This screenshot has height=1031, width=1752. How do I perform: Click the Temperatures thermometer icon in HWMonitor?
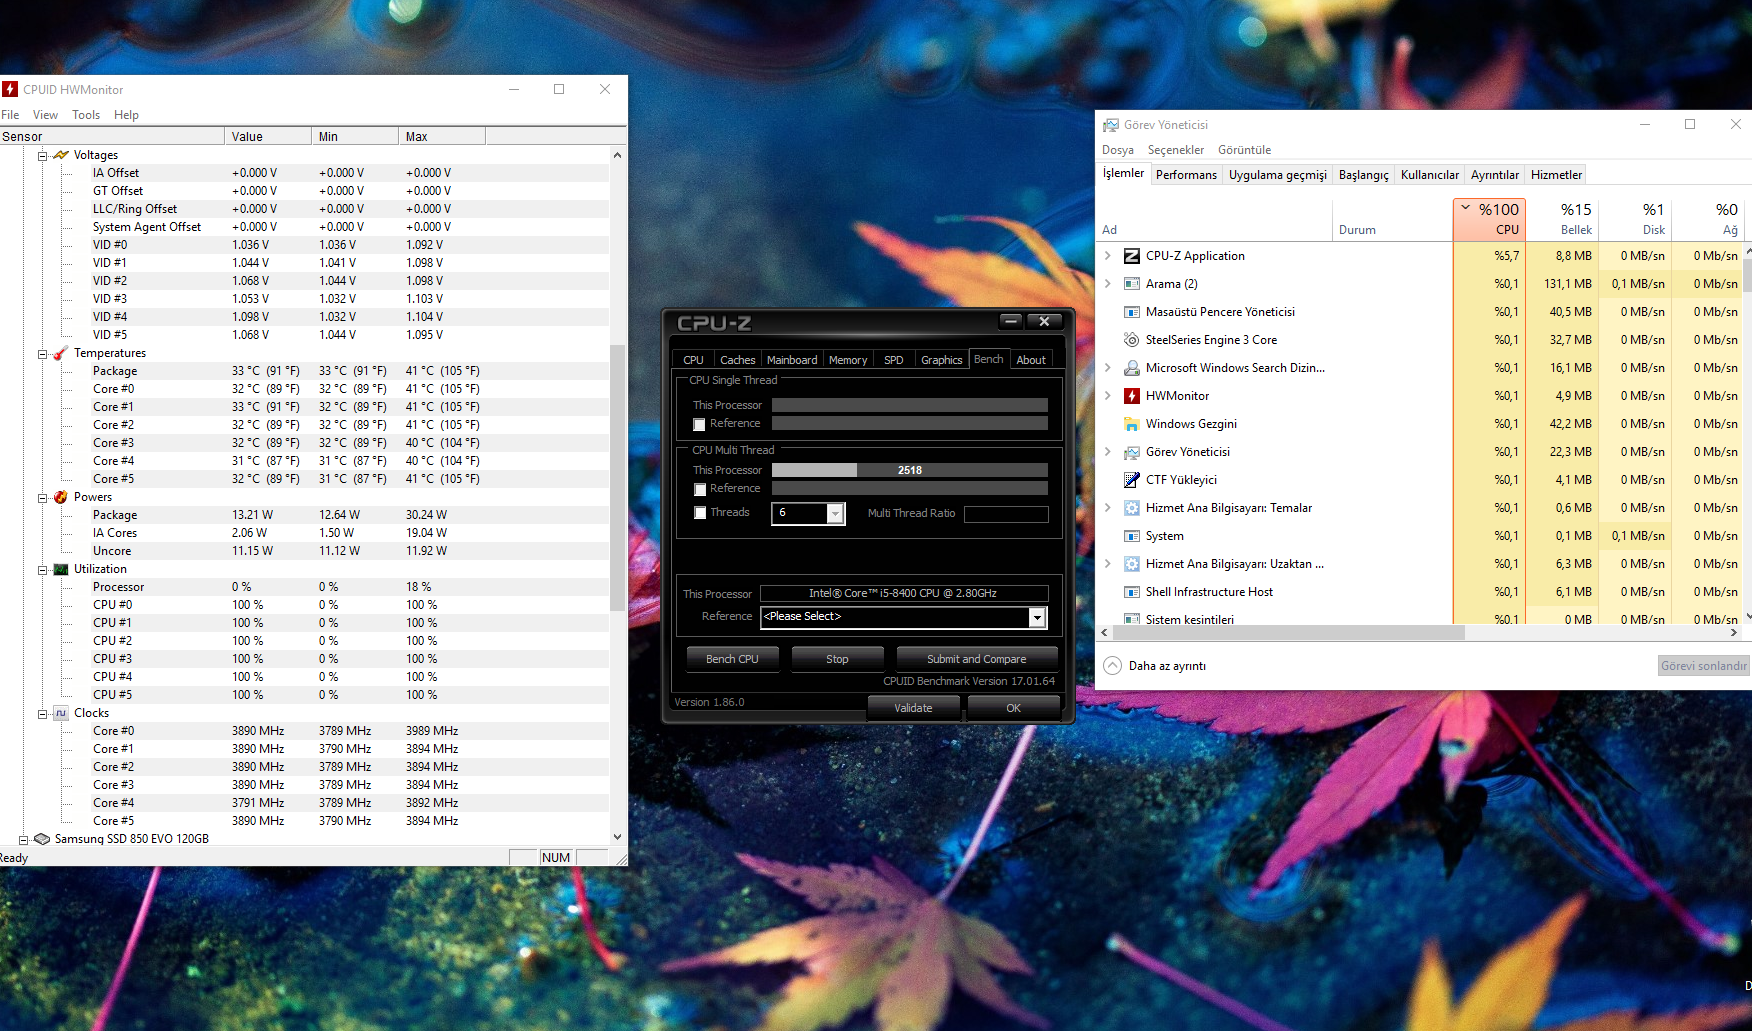tap(61, 353)
